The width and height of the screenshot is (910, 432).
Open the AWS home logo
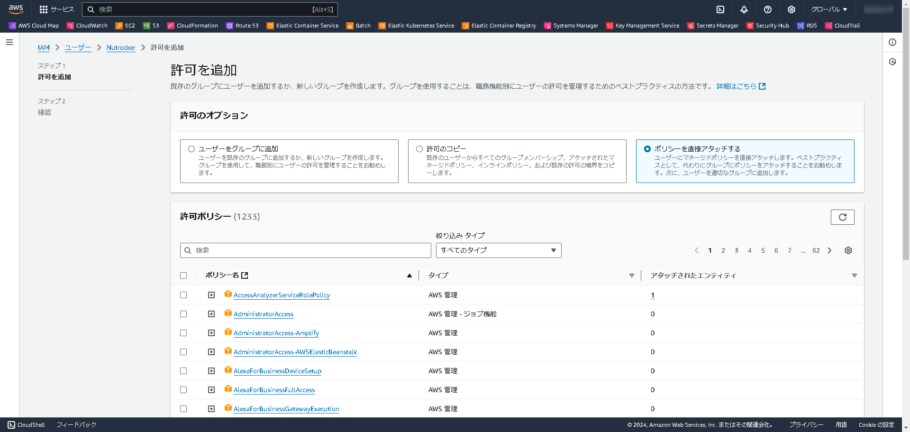point(15,9)
